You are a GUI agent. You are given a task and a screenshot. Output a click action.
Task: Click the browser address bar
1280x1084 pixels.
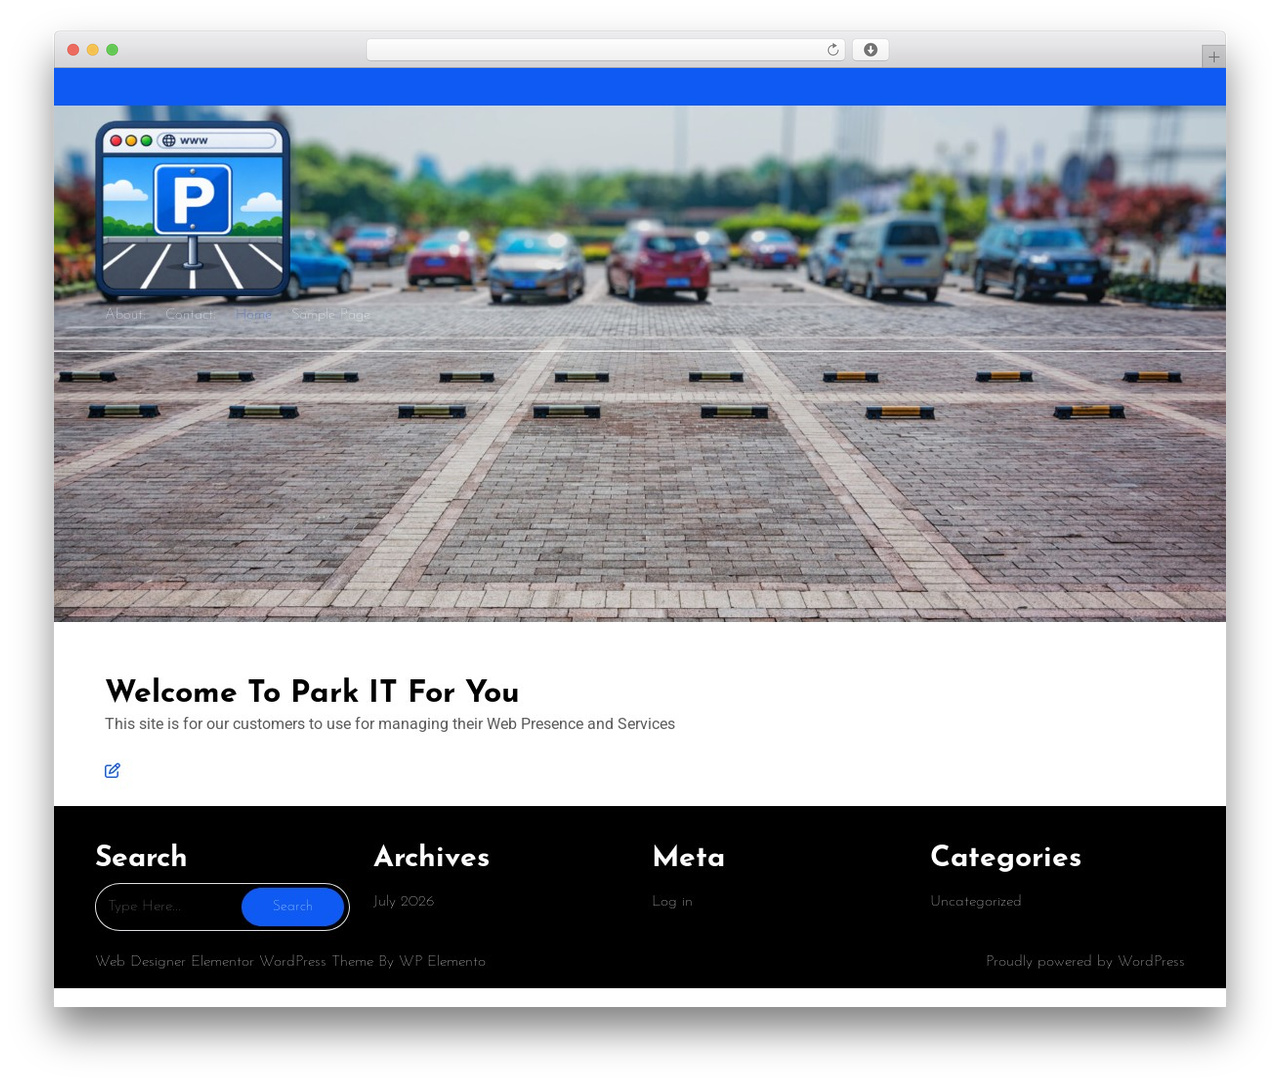click(606, 50)
